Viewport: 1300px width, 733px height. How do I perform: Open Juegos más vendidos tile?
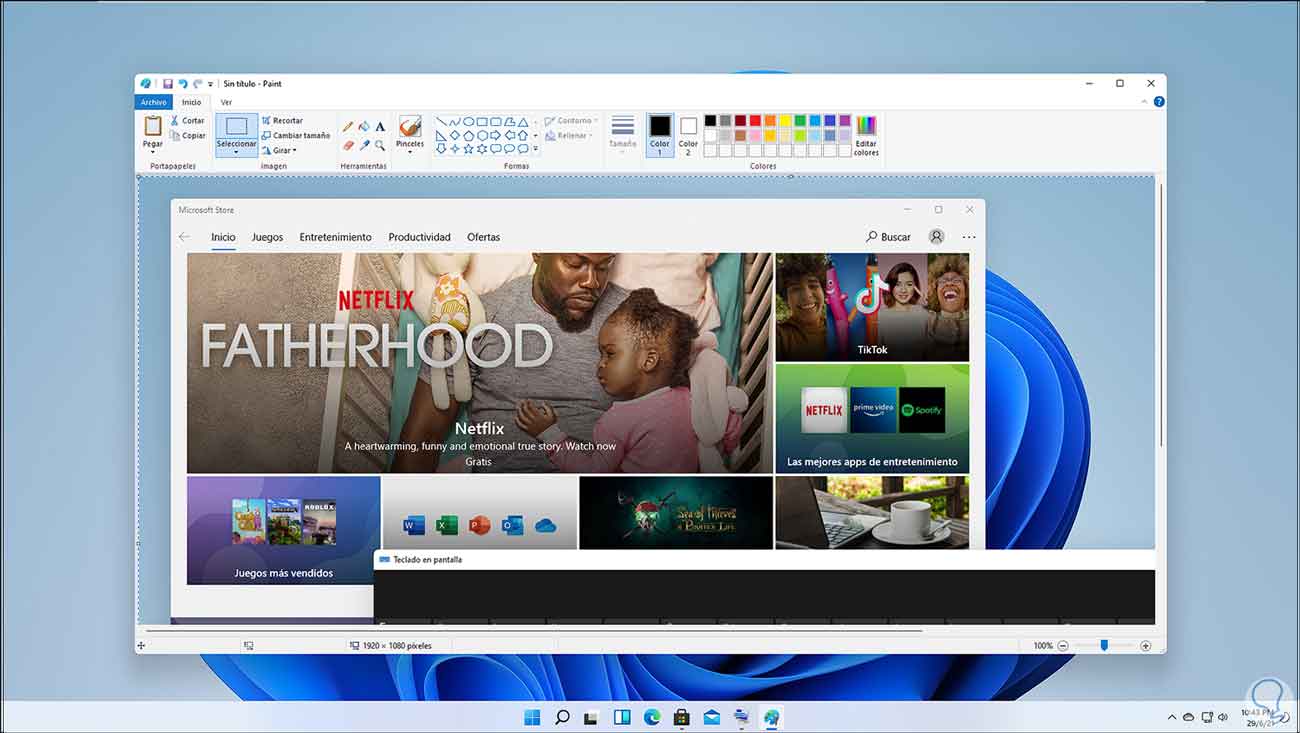[x=284, y=530]
